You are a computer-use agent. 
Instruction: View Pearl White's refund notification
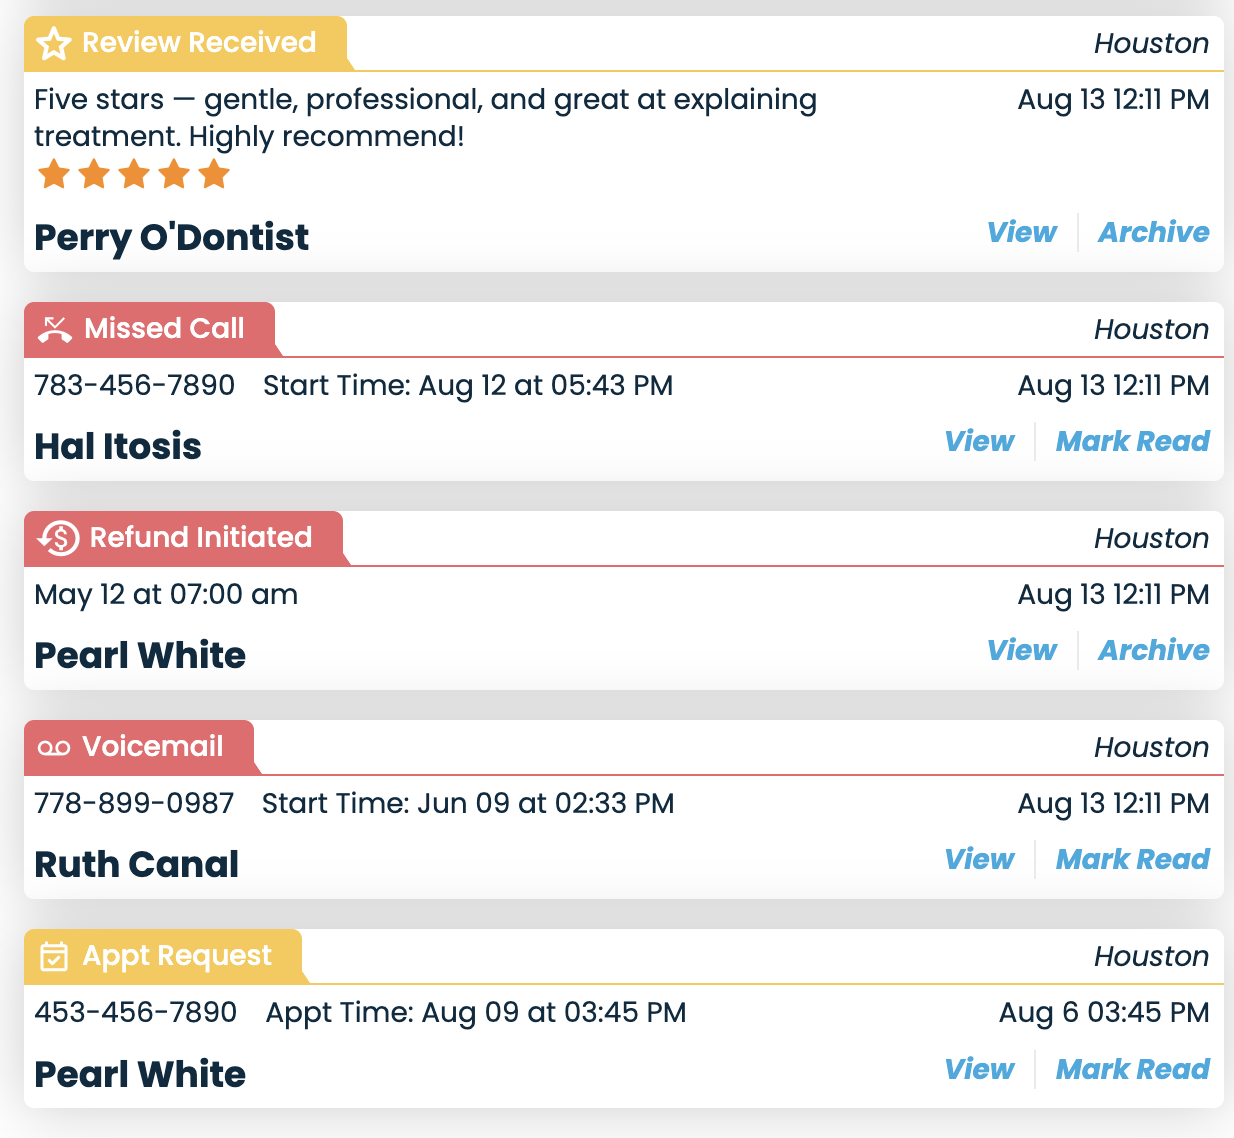click(x=1021, y=650)
